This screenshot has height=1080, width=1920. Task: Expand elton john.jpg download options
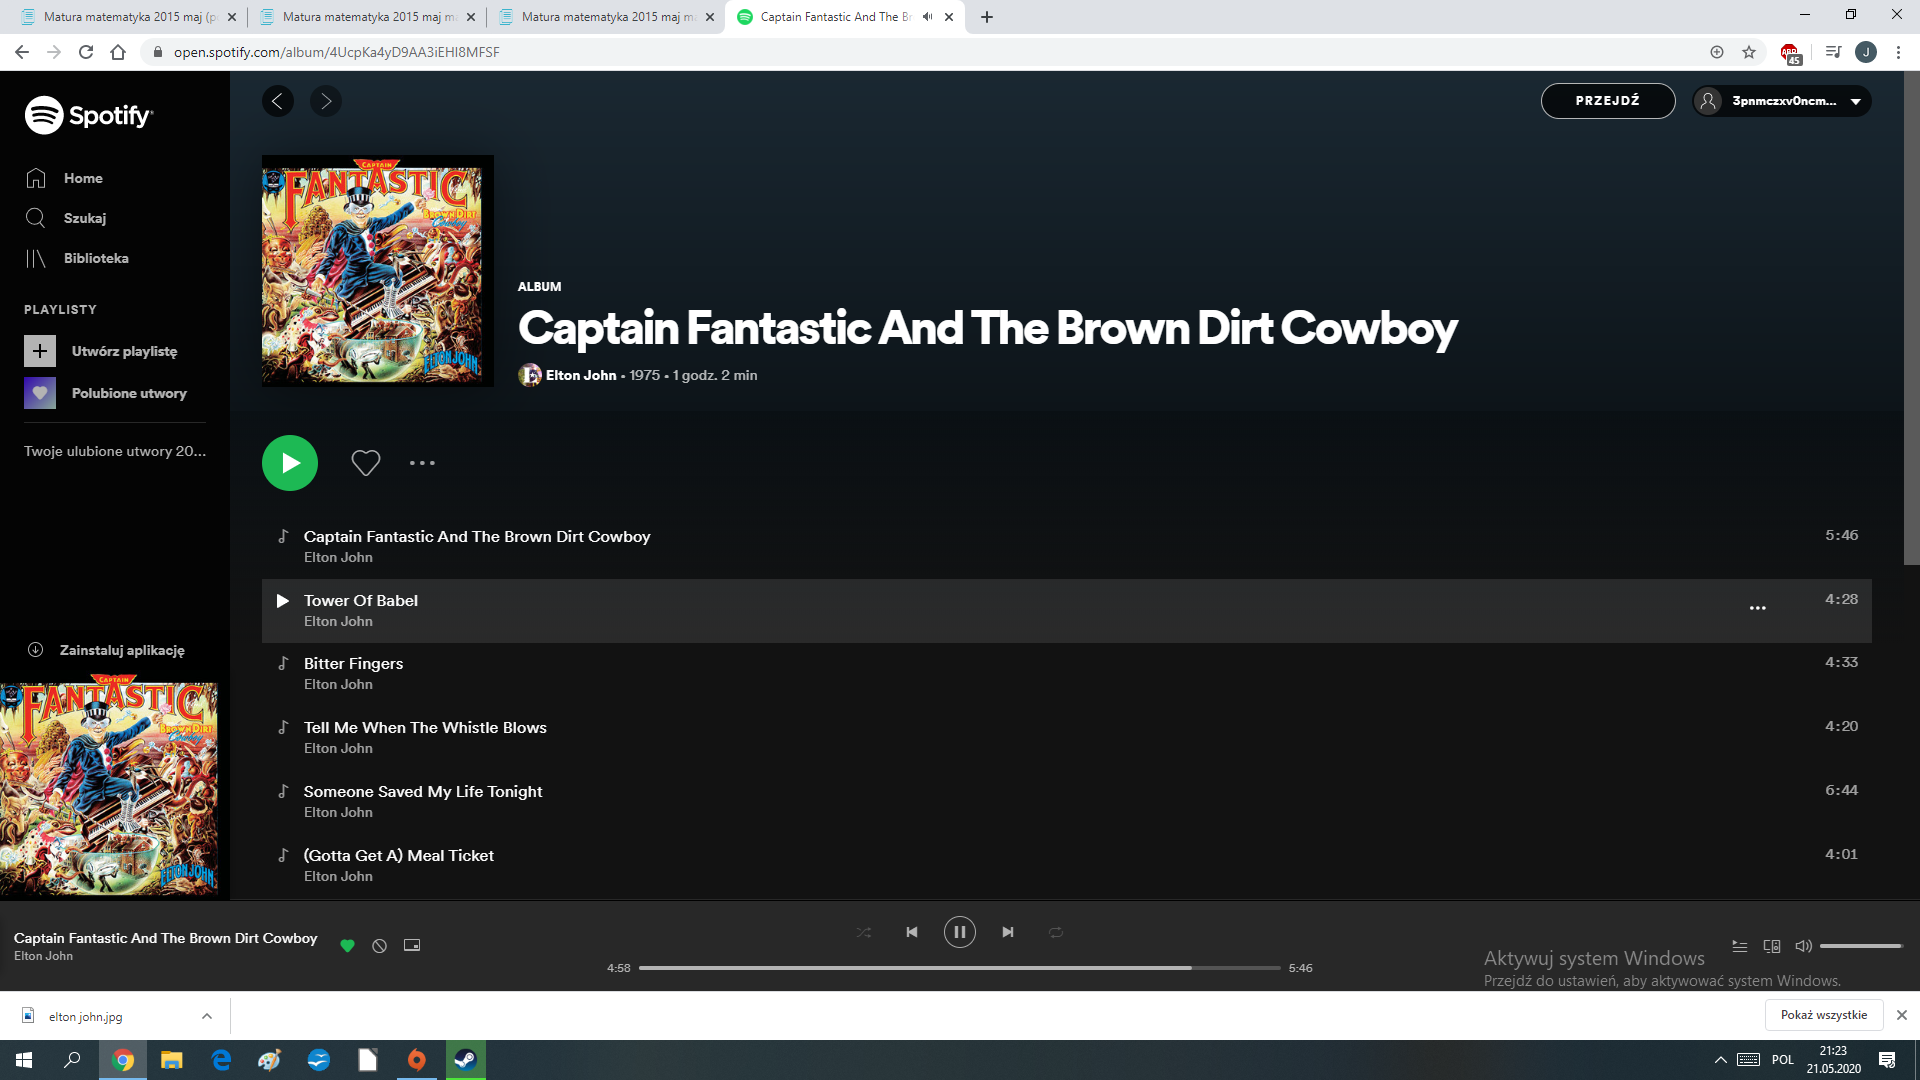tap(207, 1016)
